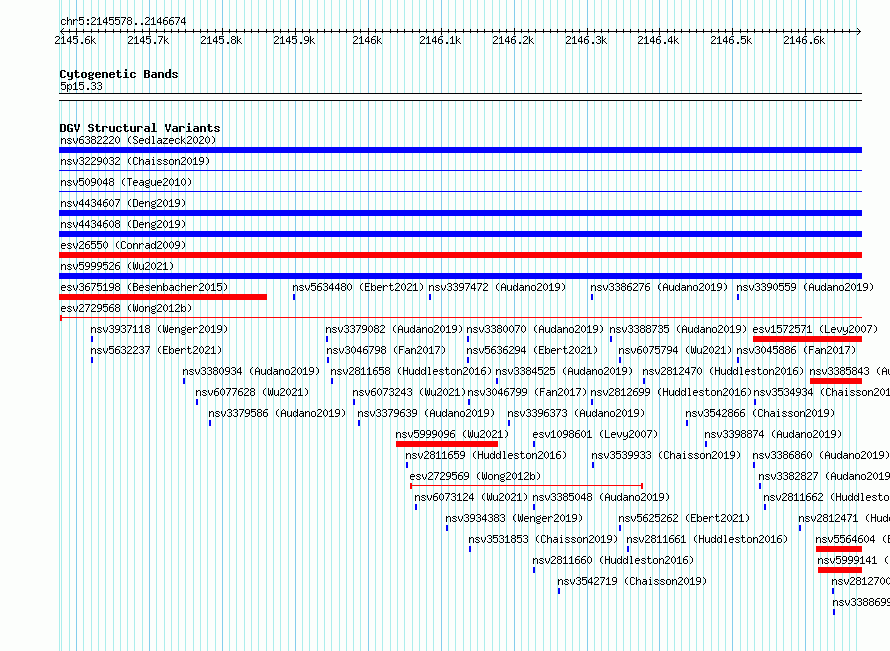Click esv3675198 (Besenbacher2015) label

point(144,287)
